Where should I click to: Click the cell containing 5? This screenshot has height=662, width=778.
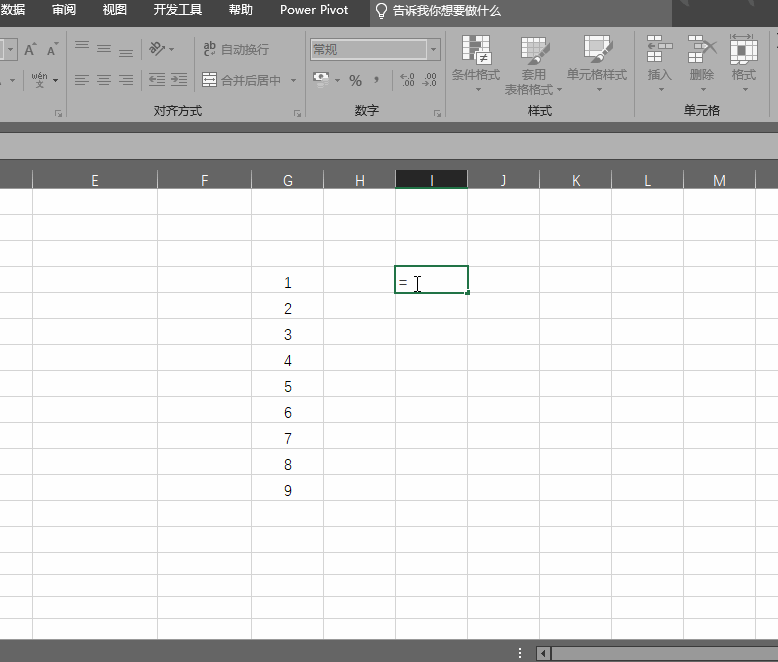pyautogui.click(x=288, y=384)
